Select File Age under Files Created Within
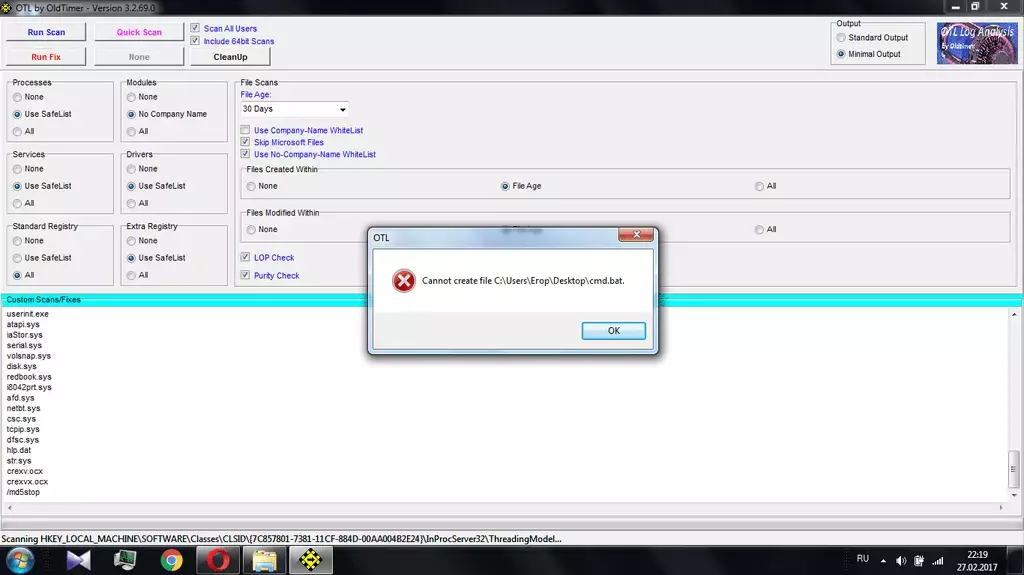Image resolution: width=1024 pixels, height=575 pixels. [505, 186]
